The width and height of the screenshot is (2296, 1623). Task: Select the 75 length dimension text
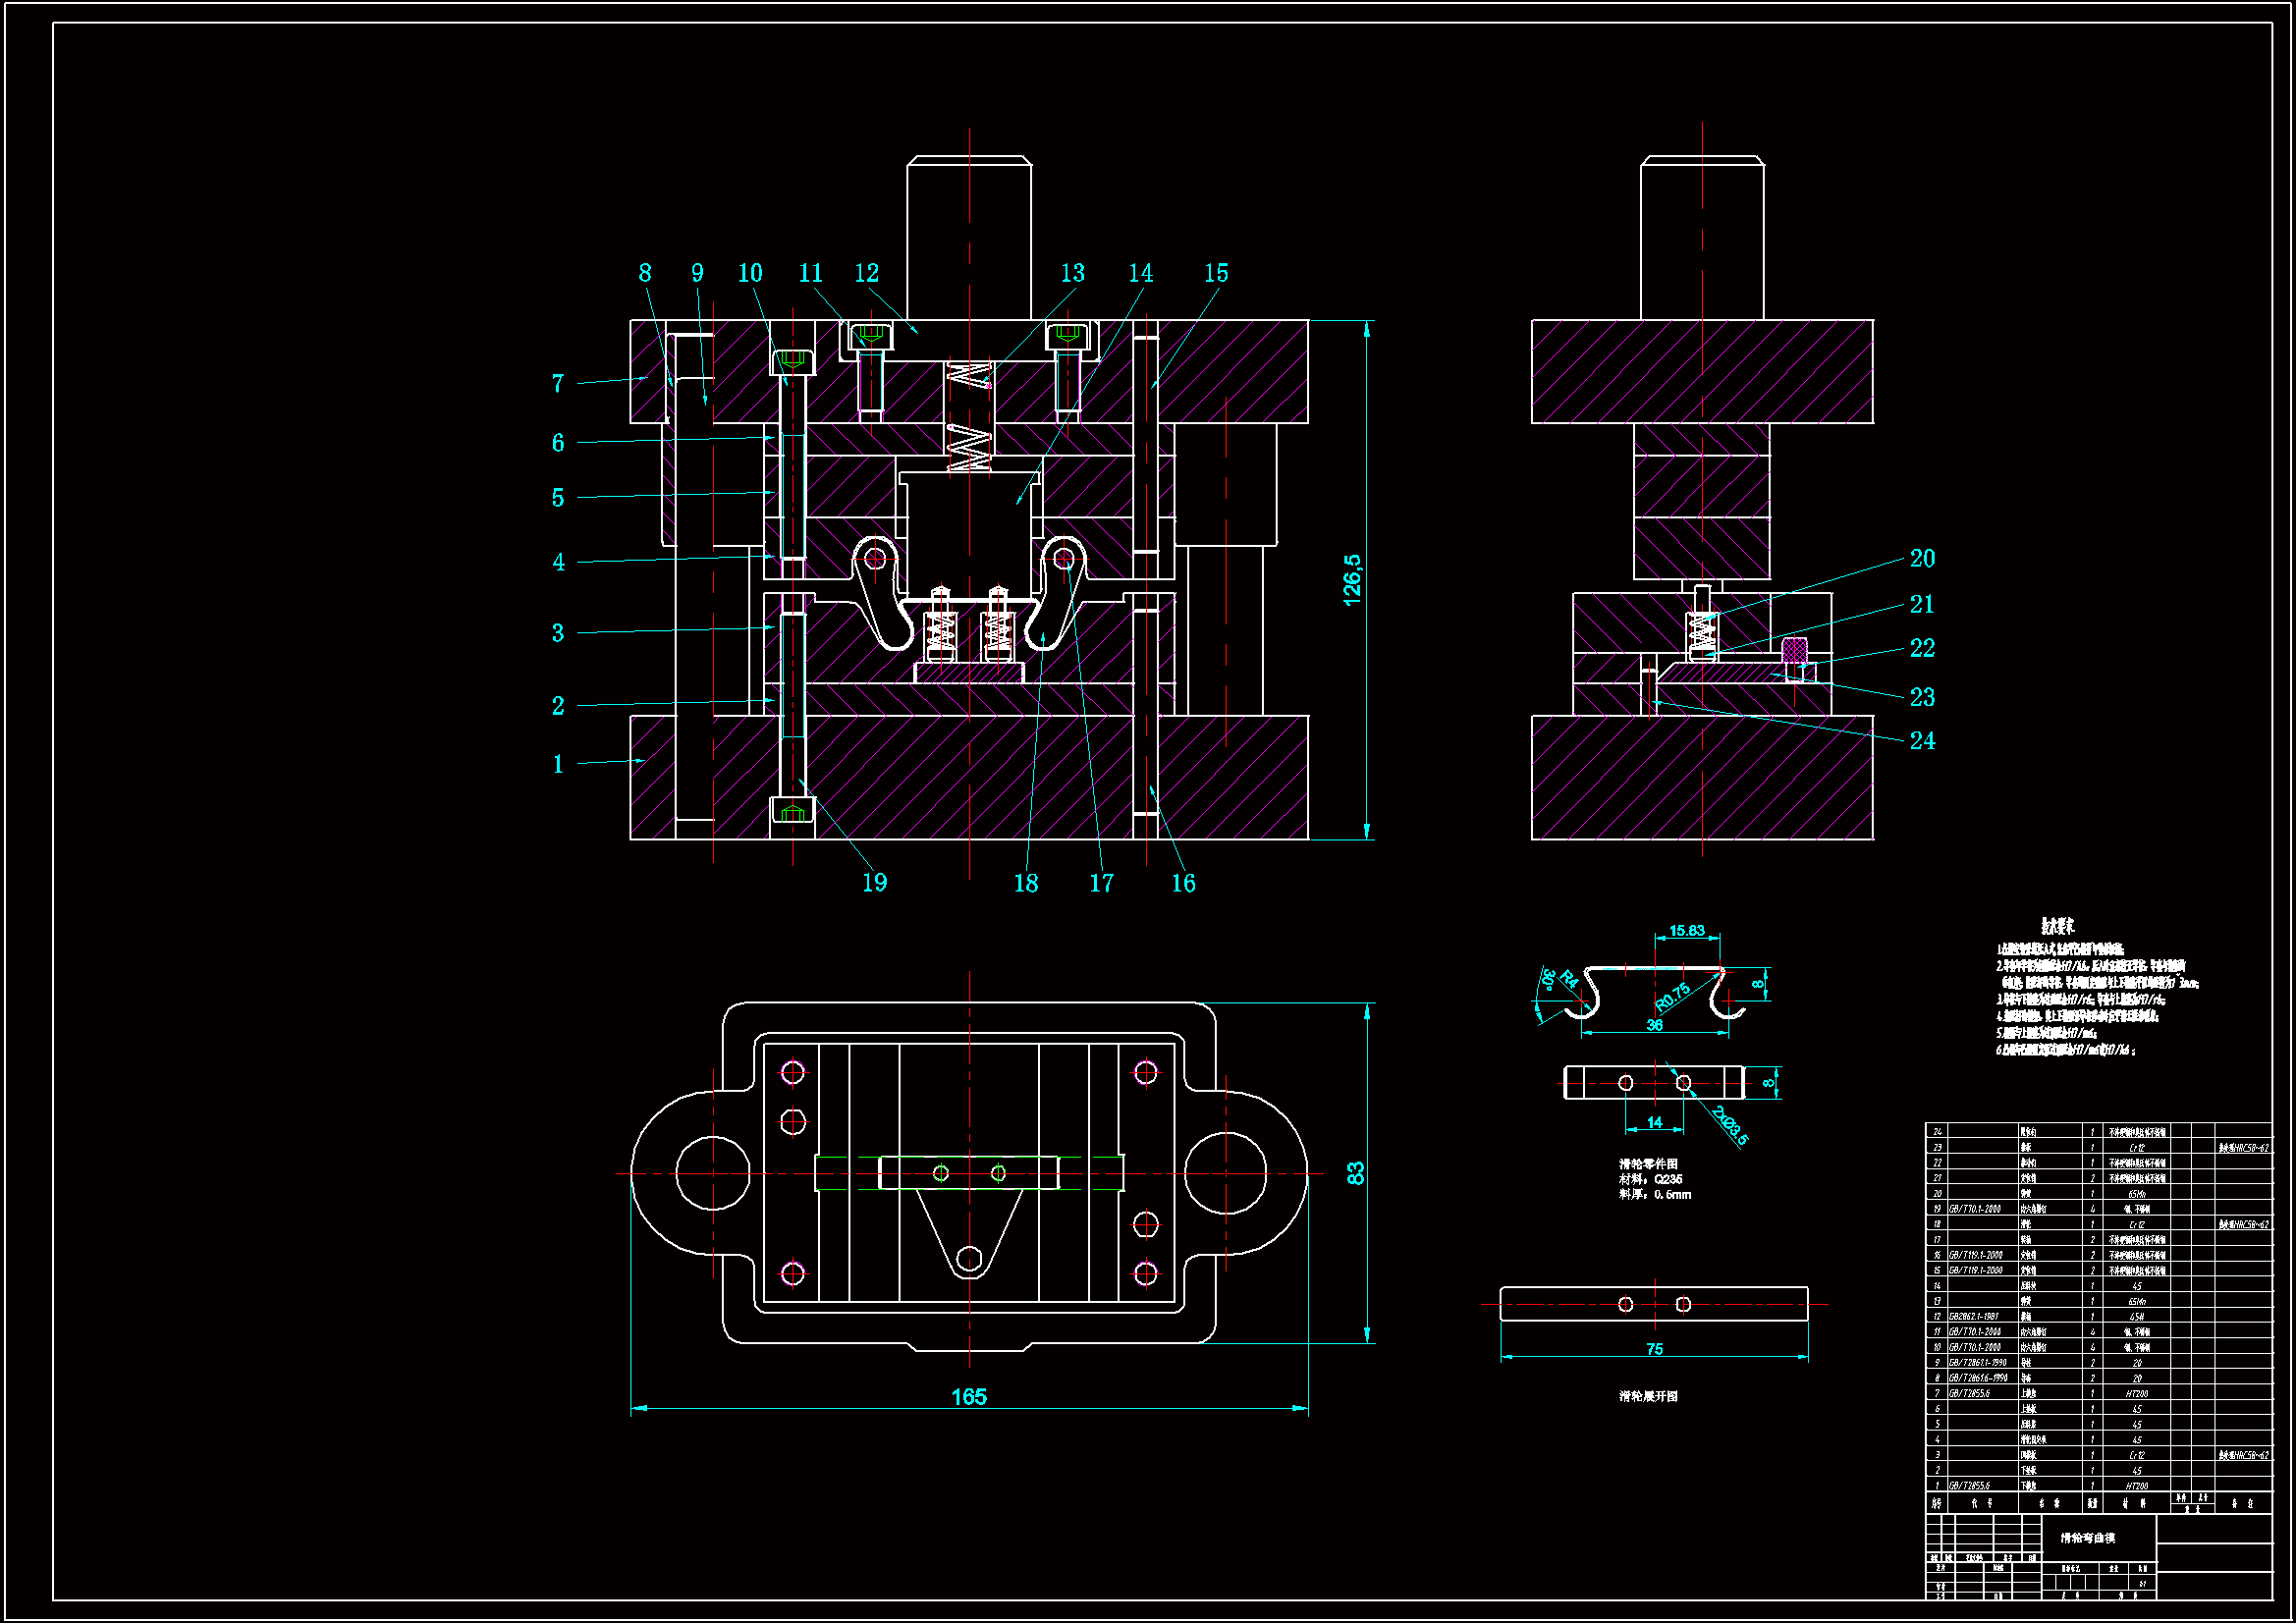click(1654, 1349)
